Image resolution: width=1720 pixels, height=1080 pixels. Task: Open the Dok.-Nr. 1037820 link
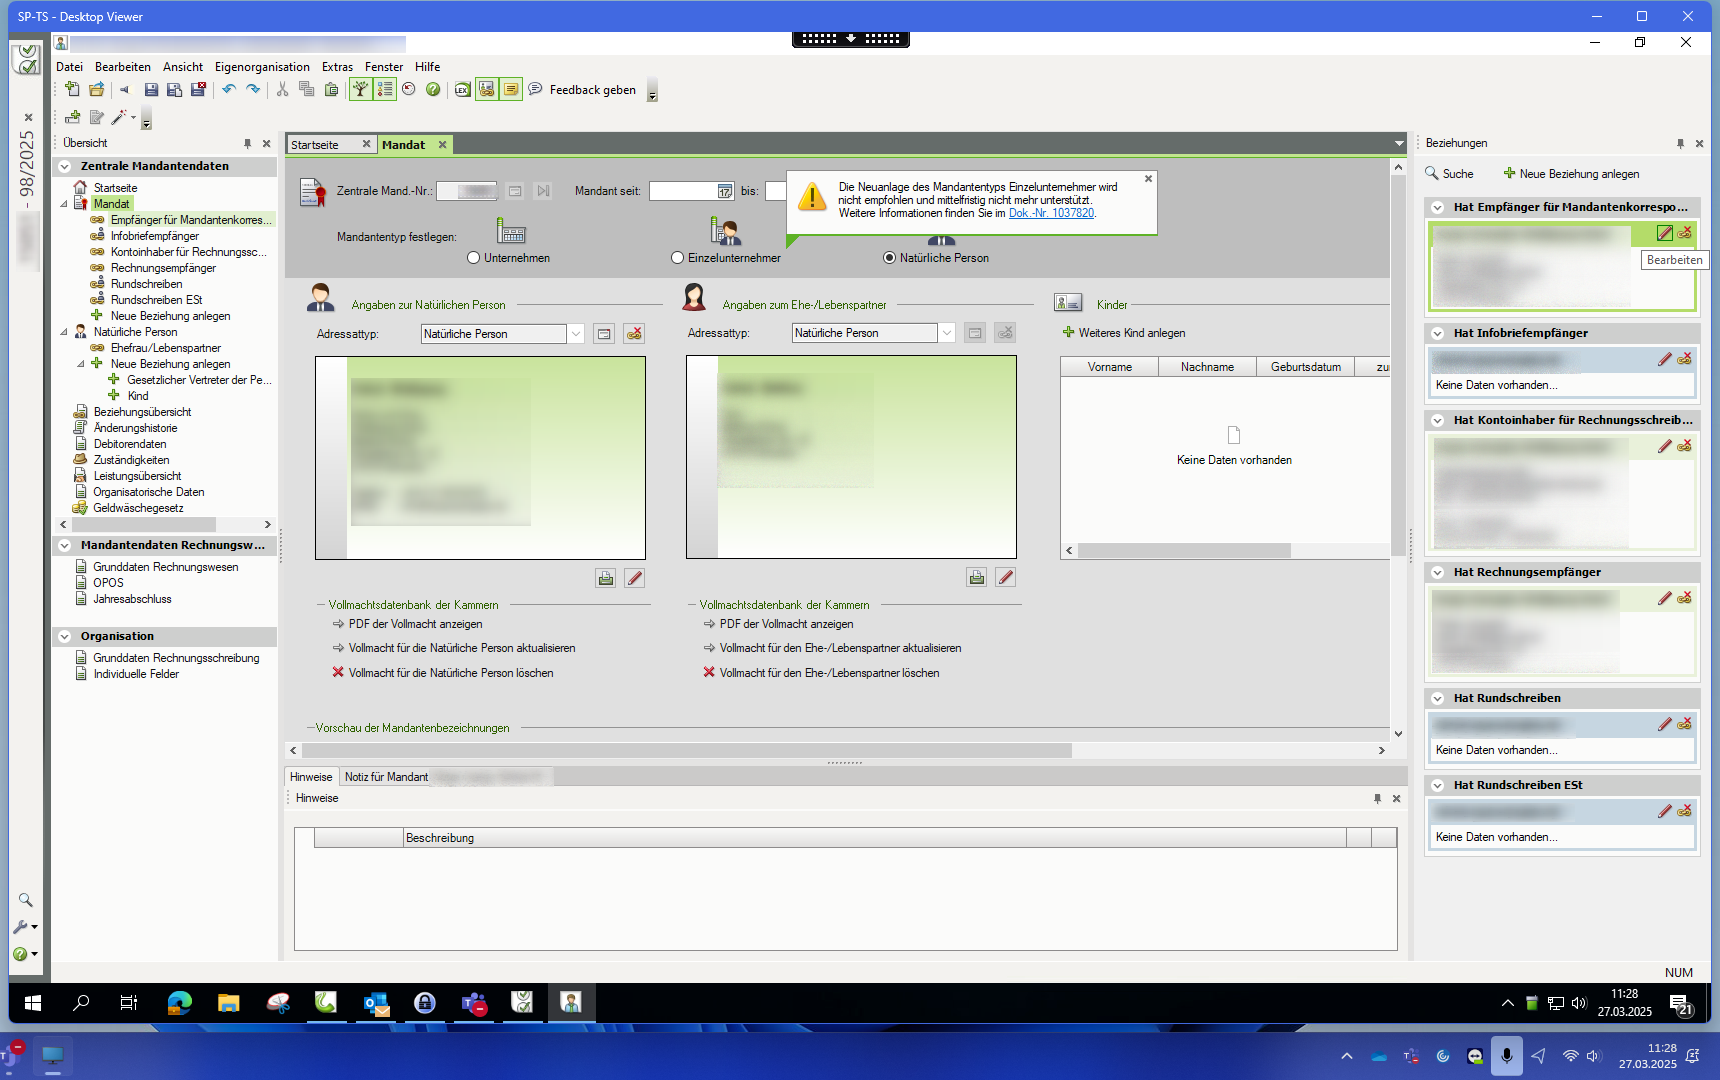[1051, 213]
